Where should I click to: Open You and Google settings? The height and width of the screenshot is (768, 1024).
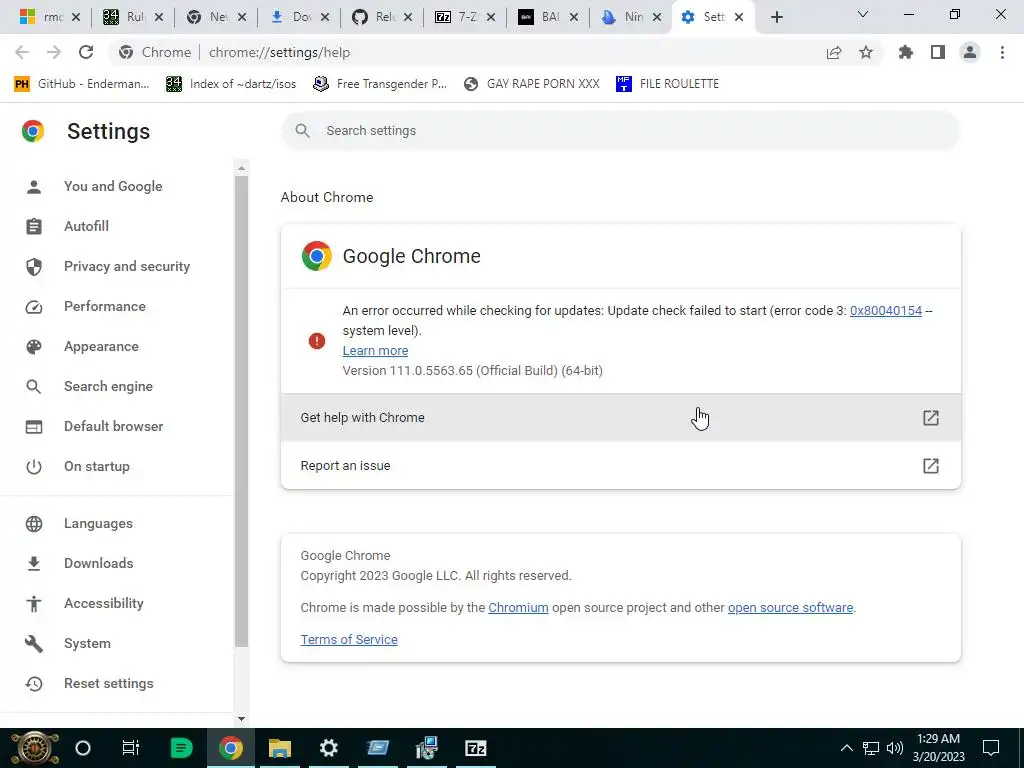pyautogui.click(x=113, y=187)
